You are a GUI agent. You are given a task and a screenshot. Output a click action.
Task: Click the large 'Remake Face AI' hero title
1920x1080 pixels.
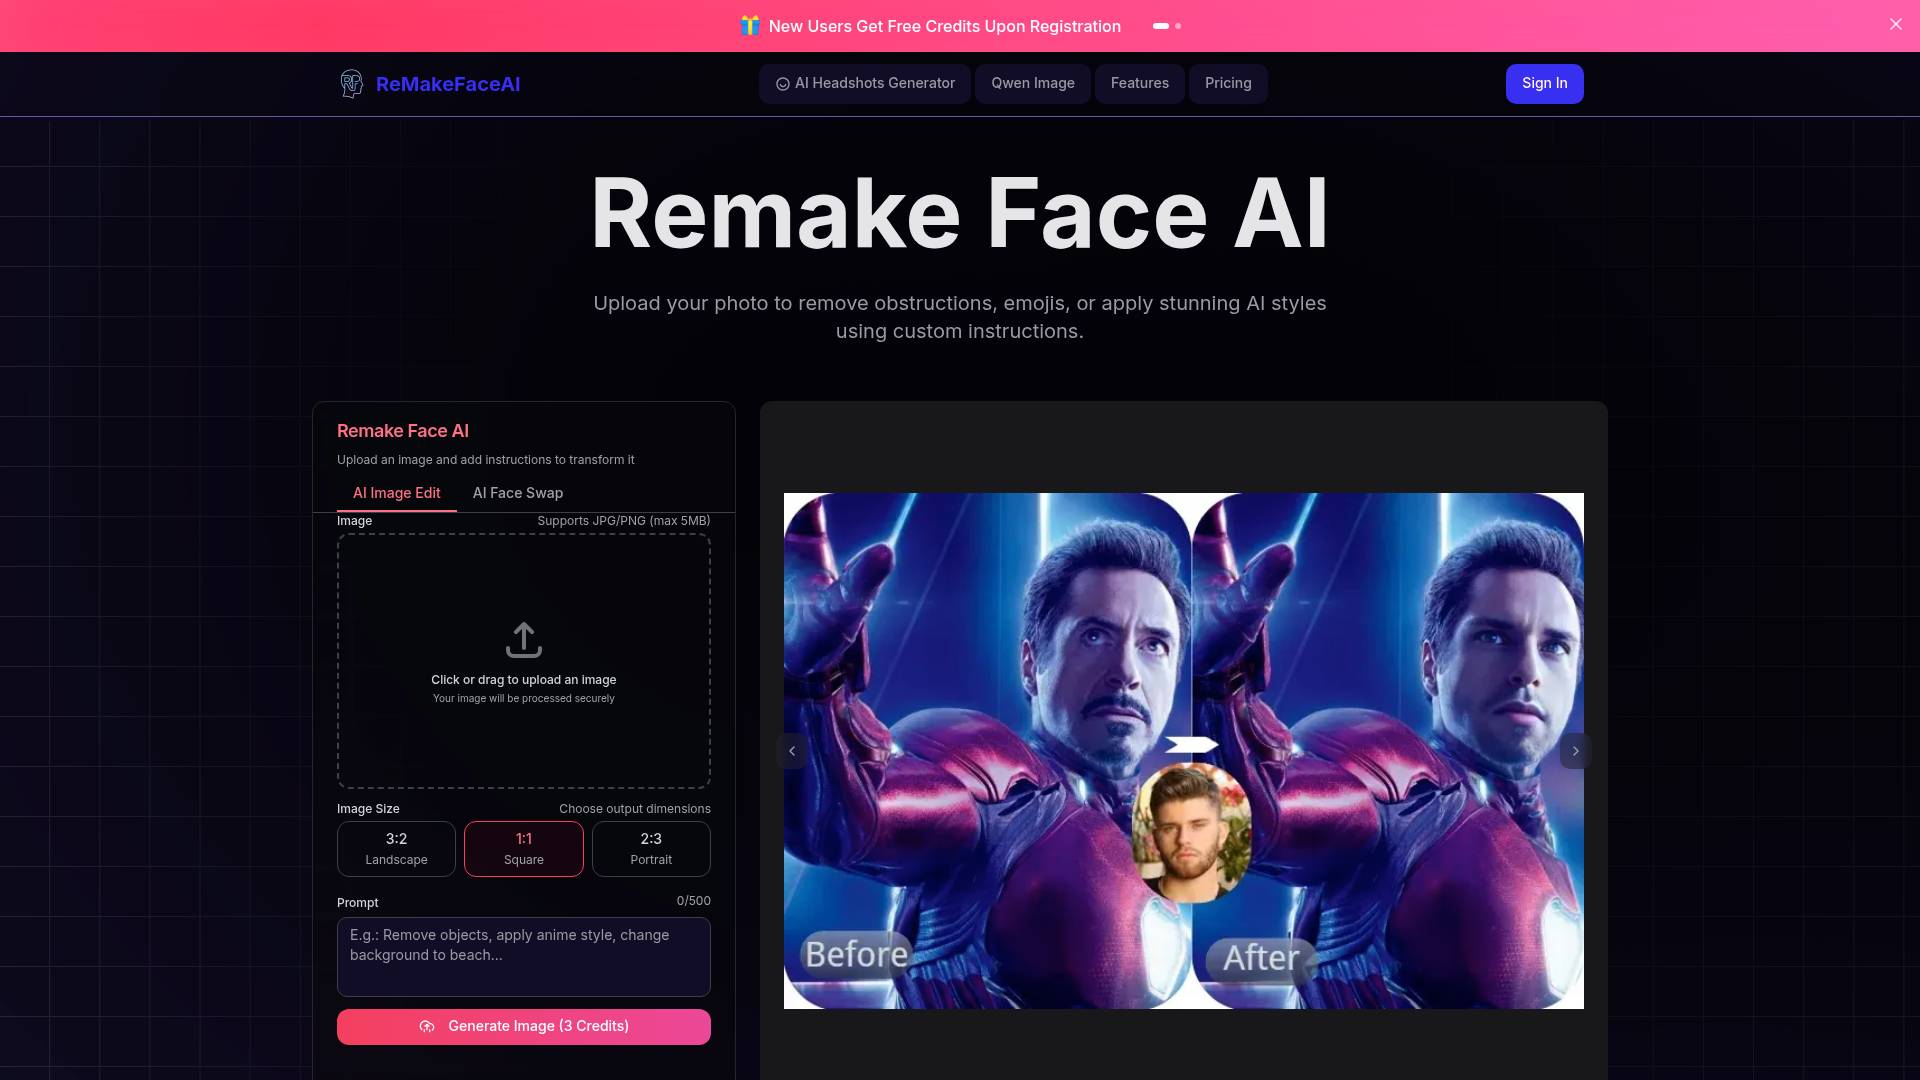click(x=960, y=214)
